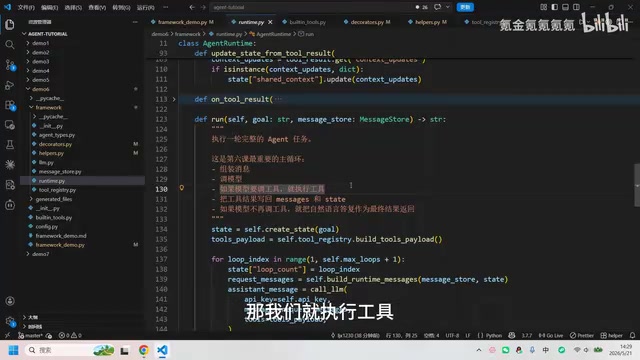Image resolution: width=640 pixels, height=360 pixels.
Task: Switch to the decorators.py tab
Action: [x=367, y=22]
